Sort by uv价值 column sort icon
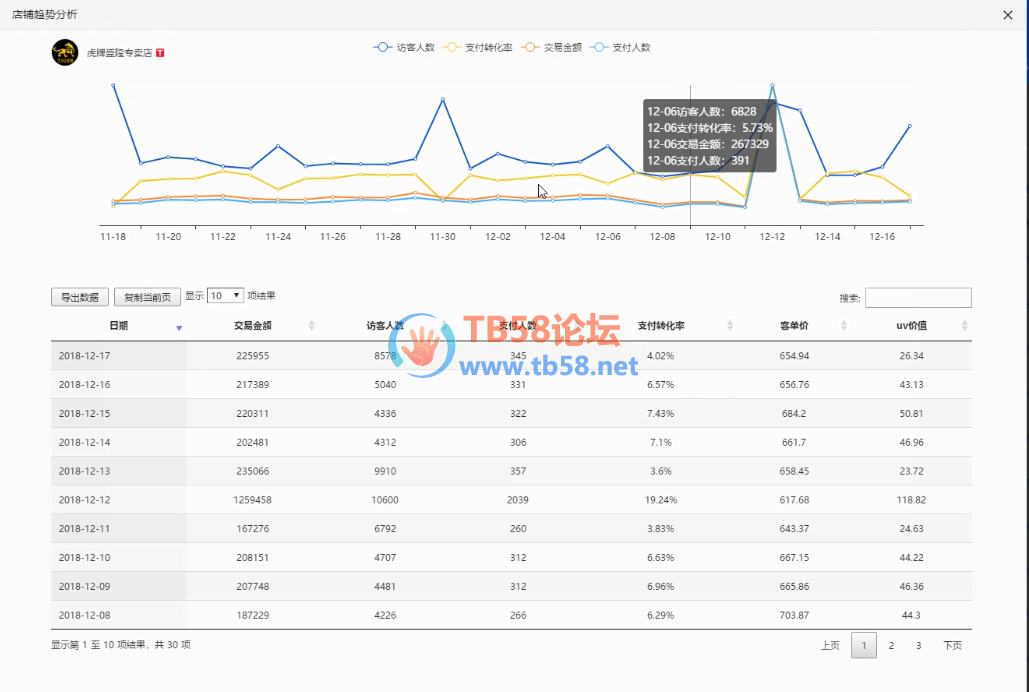1029x692 pixels. point(964,326)
